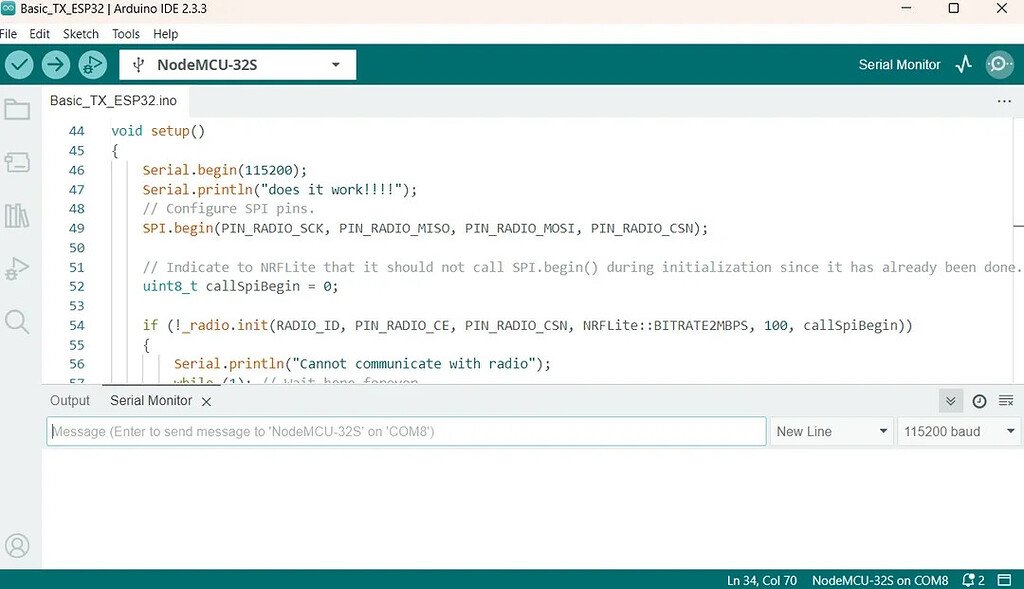Open the Sketch menu
Image resolution: width=1024 pixels, height=589 pixels.
click(x=80, y=34)
